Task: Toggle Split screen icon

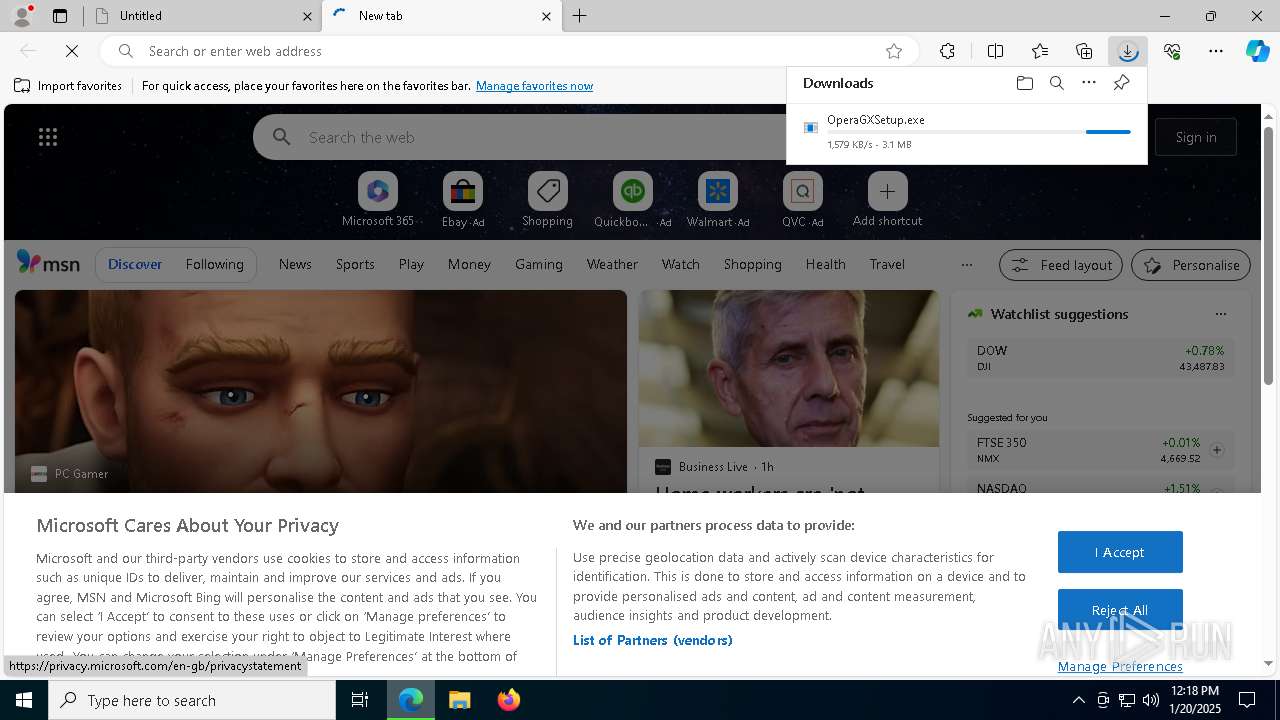Action: (x=995, y=51)
